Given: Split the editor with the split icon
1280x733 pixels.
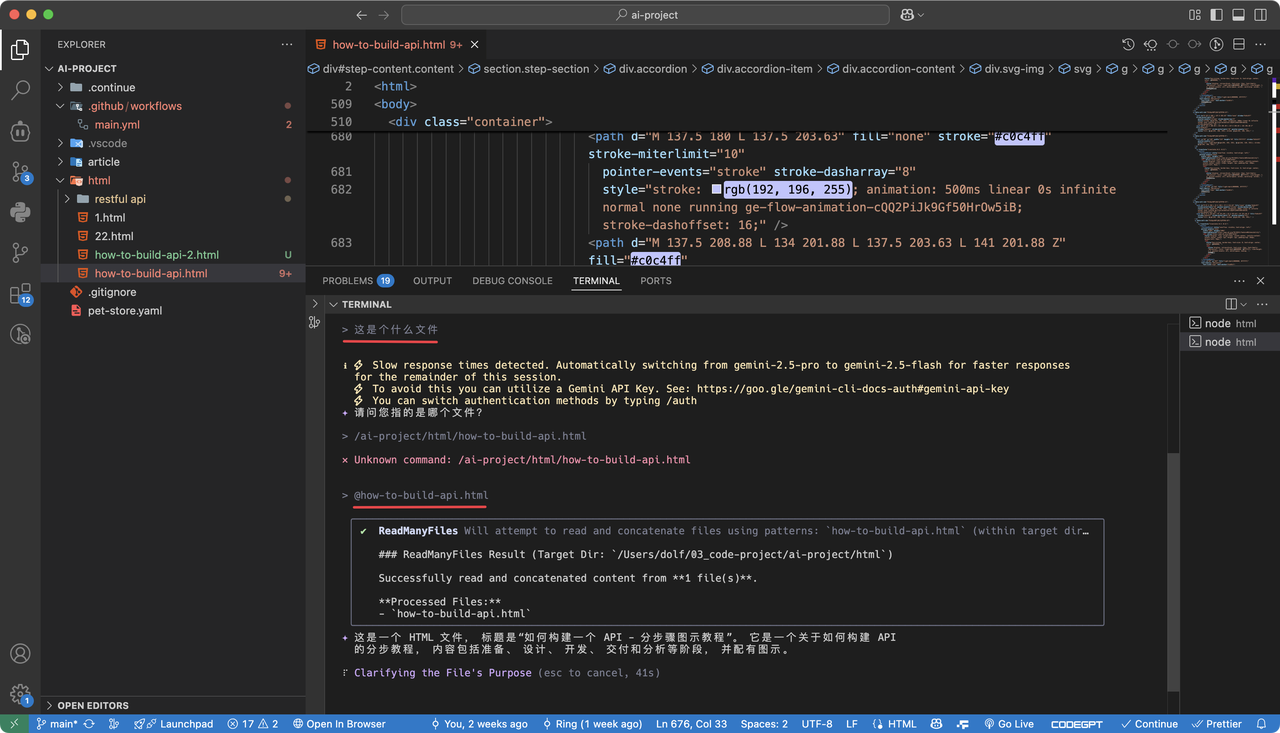Looking at the screenshot, I should click(x=1238, y=44).
